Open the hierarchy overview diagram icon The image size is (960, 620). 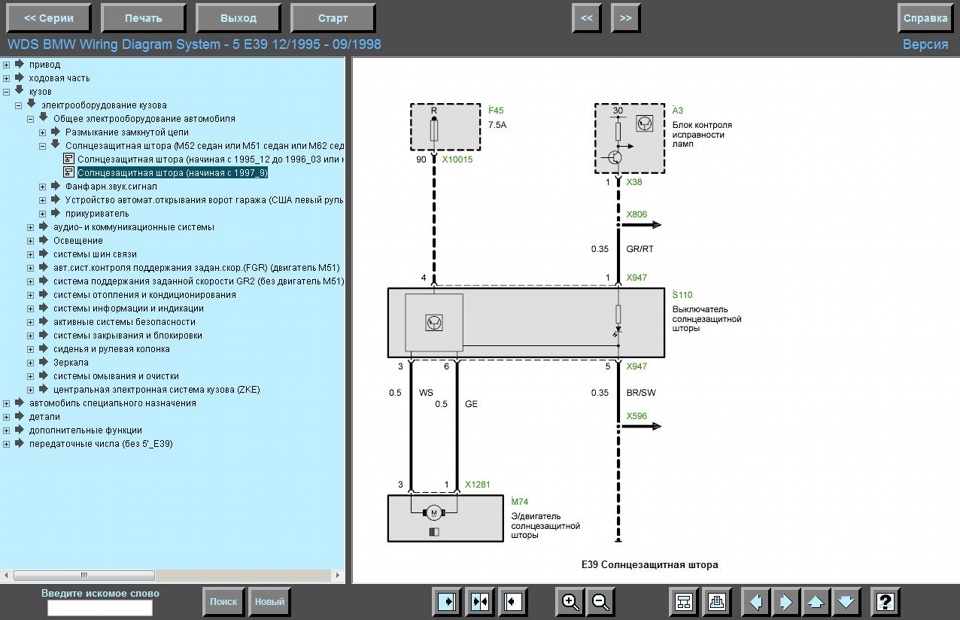click(683, 602)
